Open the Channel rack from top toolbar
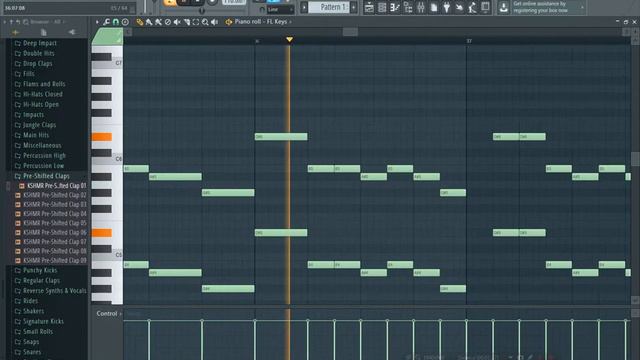 coord(382,7)
